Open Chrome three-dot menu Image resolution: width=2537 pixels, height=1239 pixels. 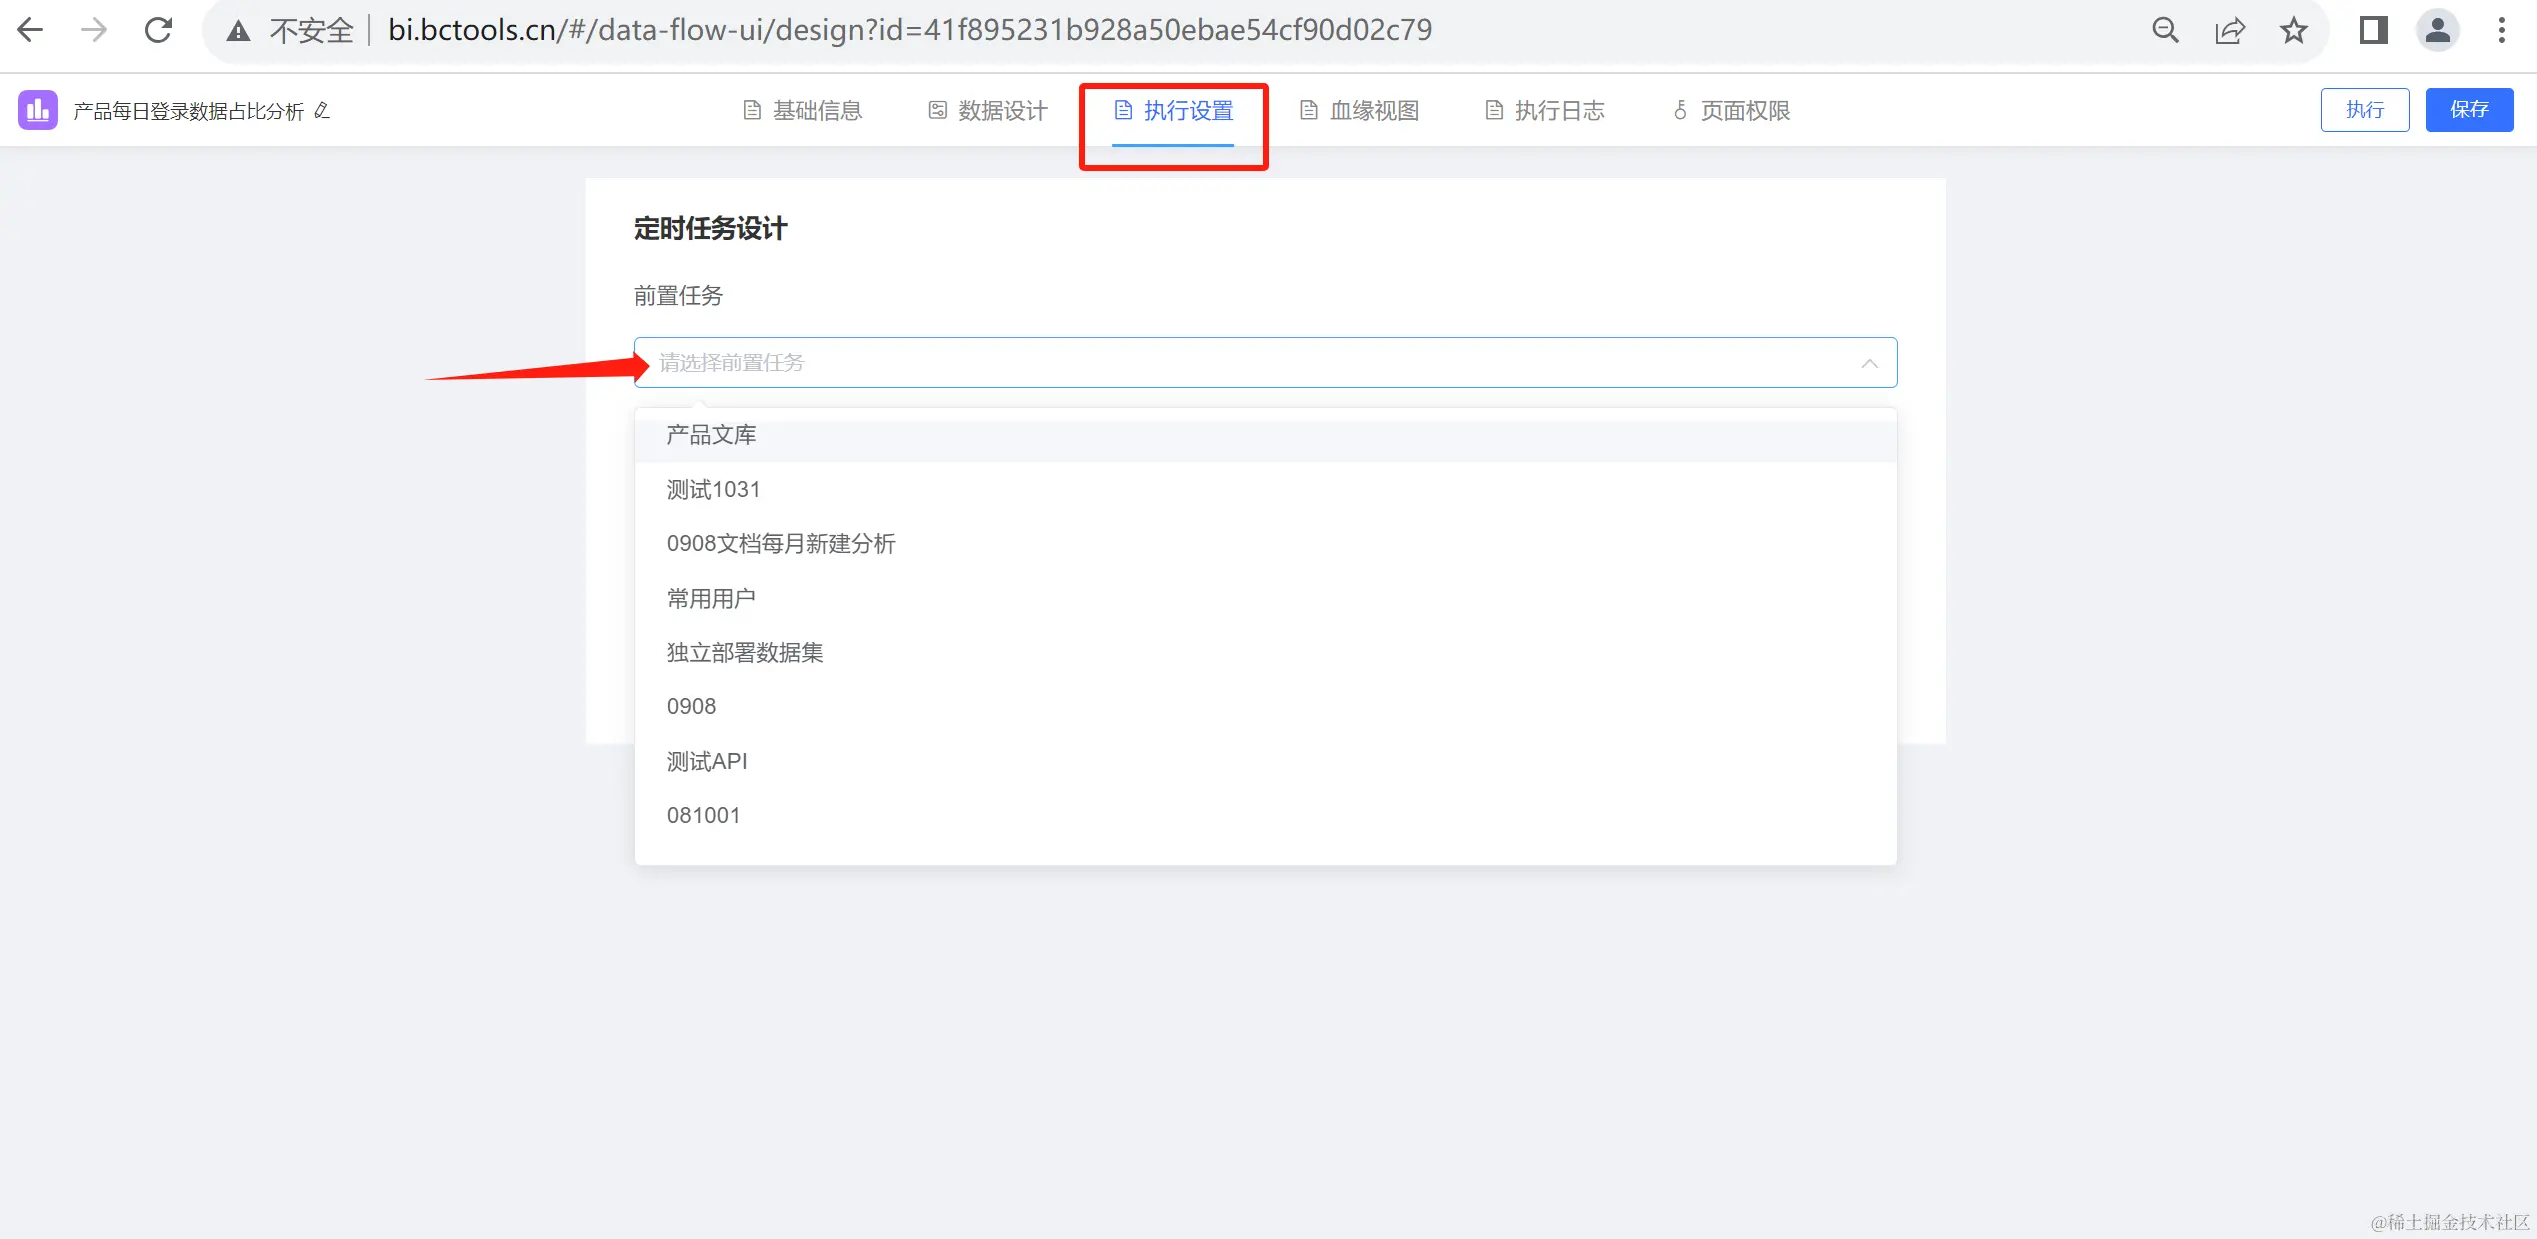click(x=2502, y=30)
